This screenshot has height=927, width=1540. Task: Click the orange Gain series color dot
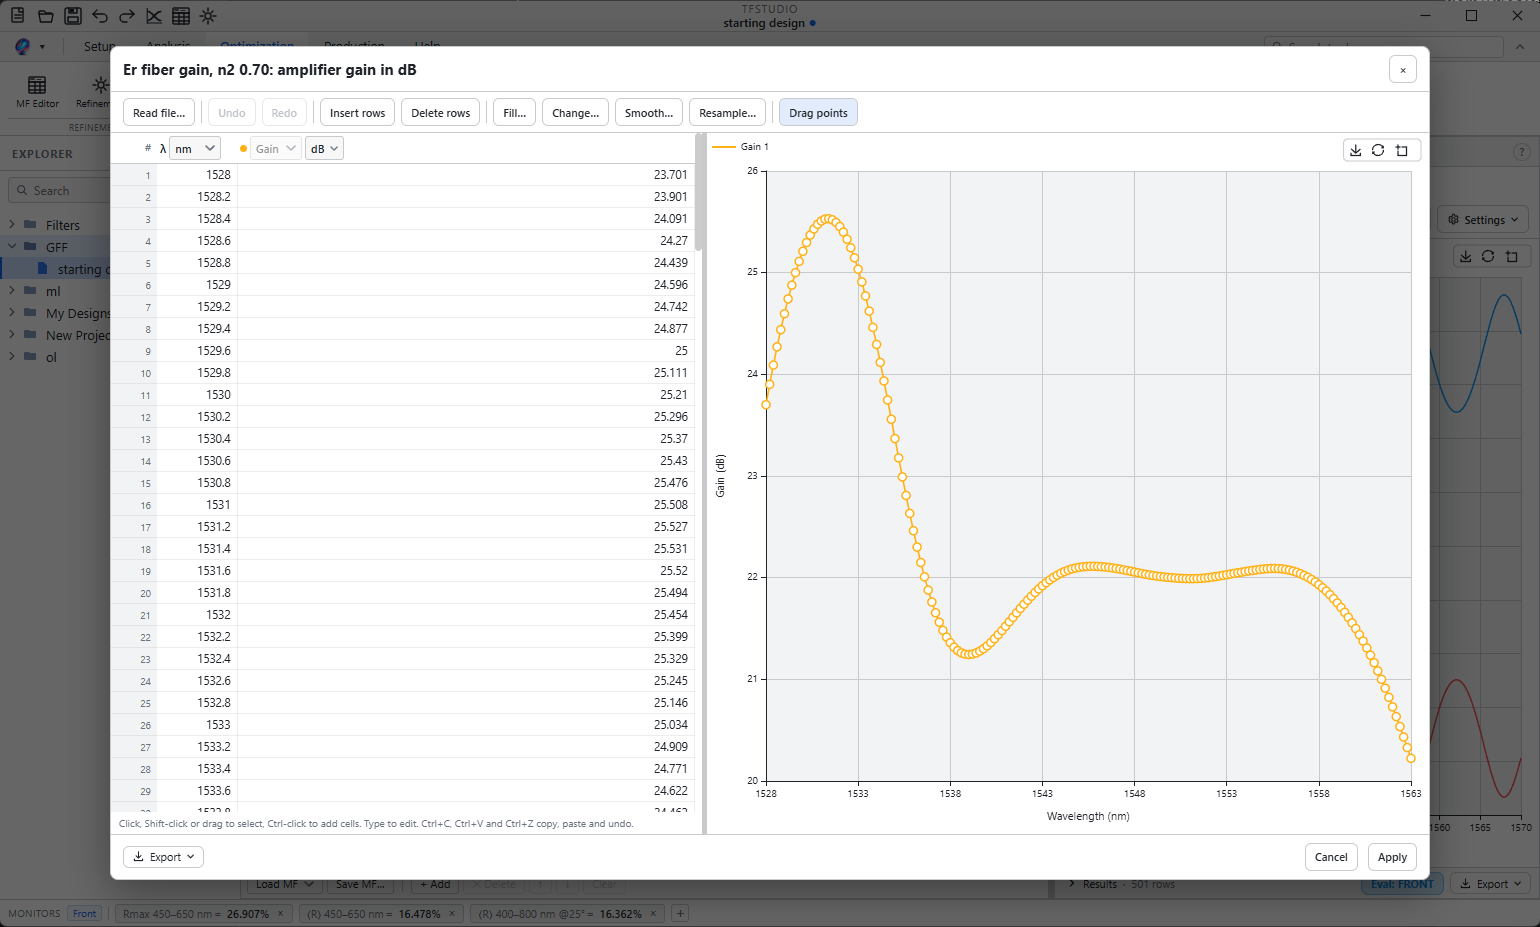click(x=243, y=149)
